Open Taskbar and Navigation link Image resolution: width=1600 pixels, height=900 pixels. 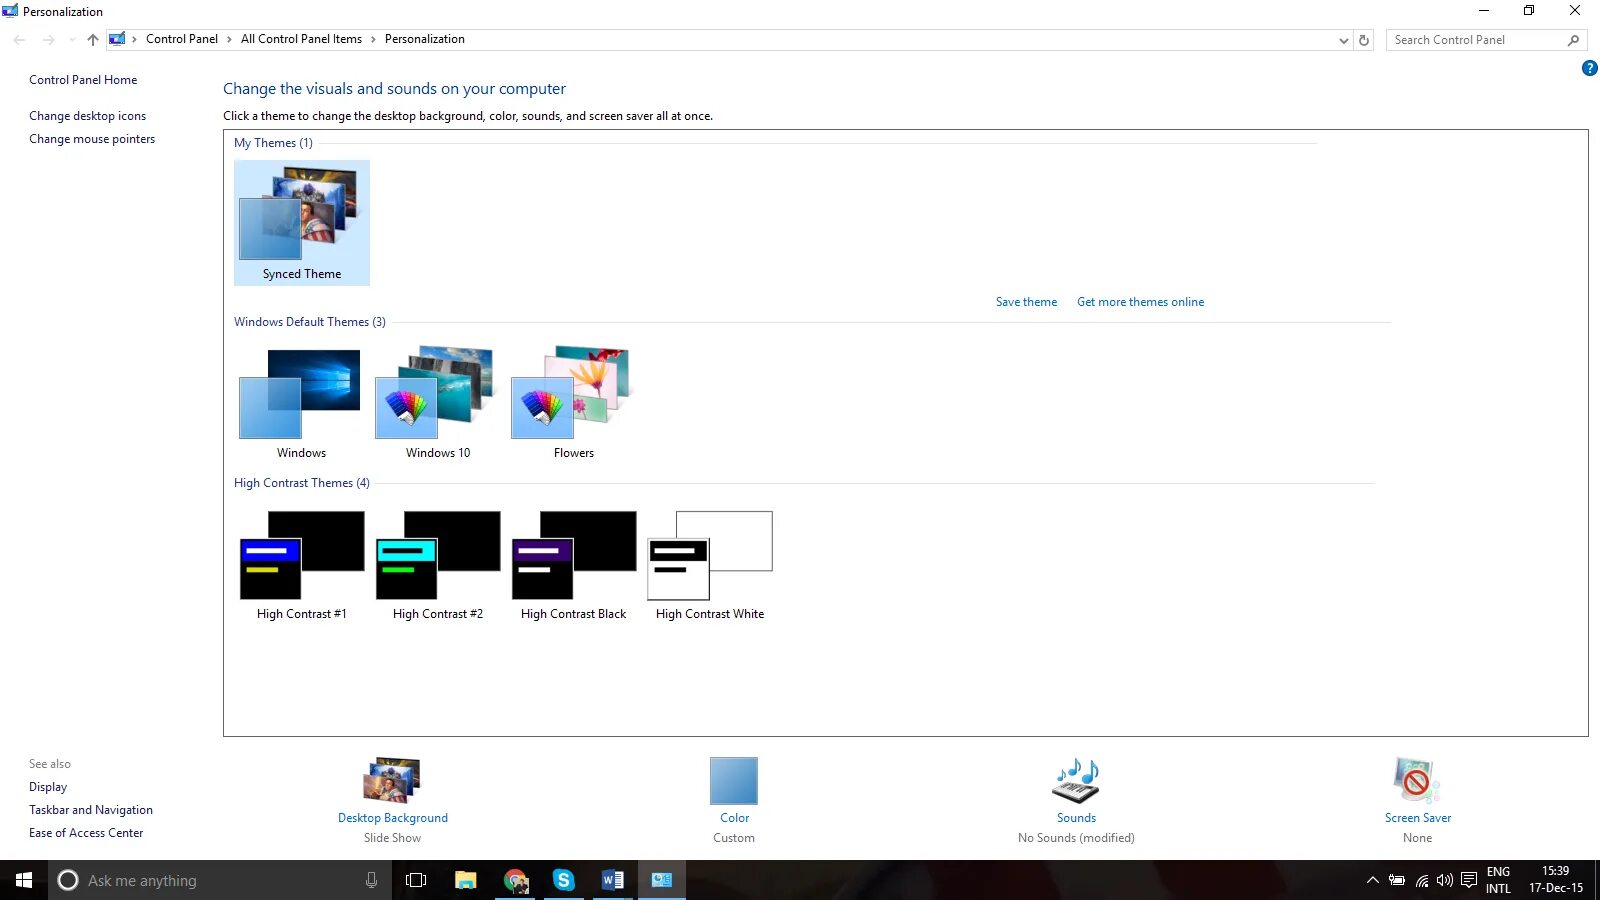(91, 810)
